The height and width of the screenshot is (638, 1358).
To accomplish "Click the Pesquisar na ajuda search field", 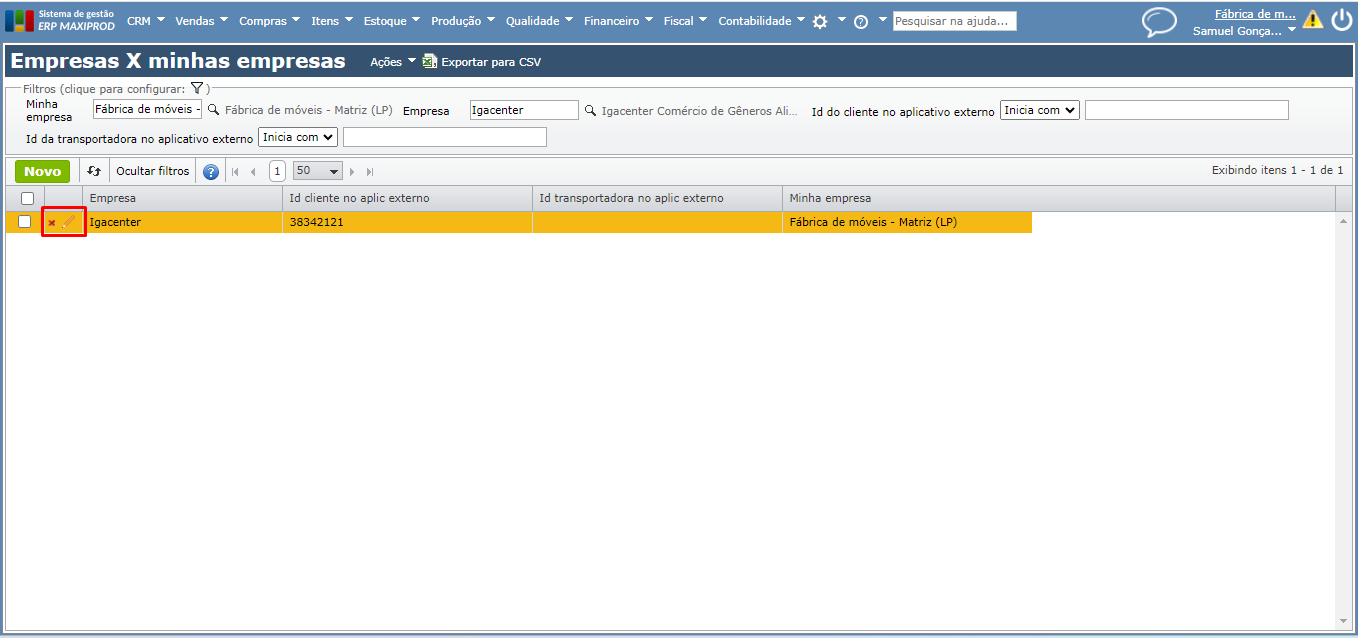I will click(x=955, y=21).
